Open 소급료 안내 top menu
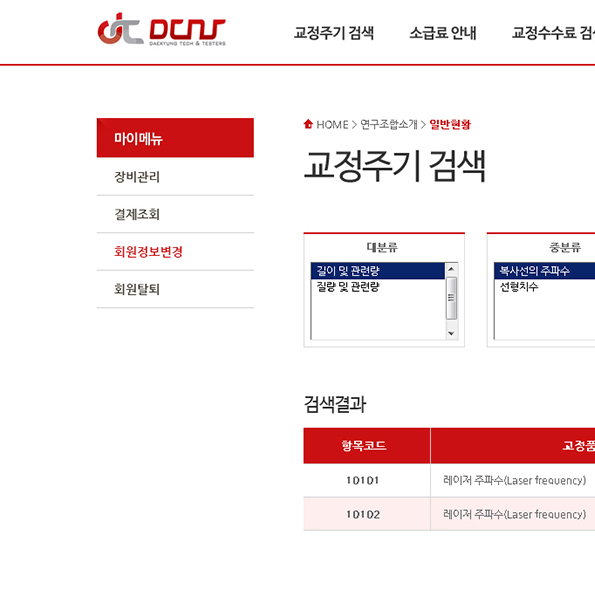 point(442,33)
